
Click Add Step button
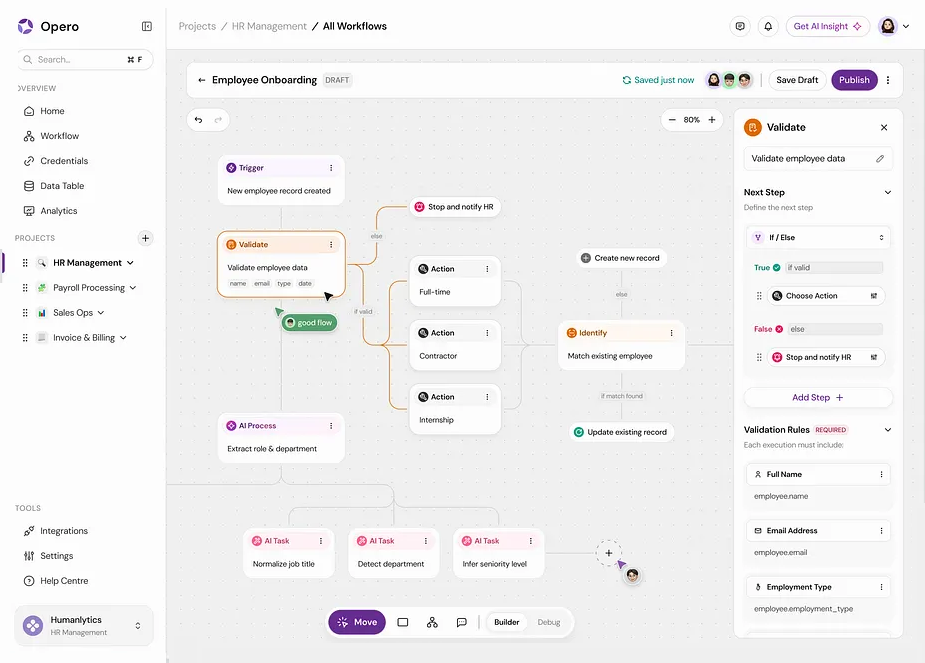click(x=818, y=398)
